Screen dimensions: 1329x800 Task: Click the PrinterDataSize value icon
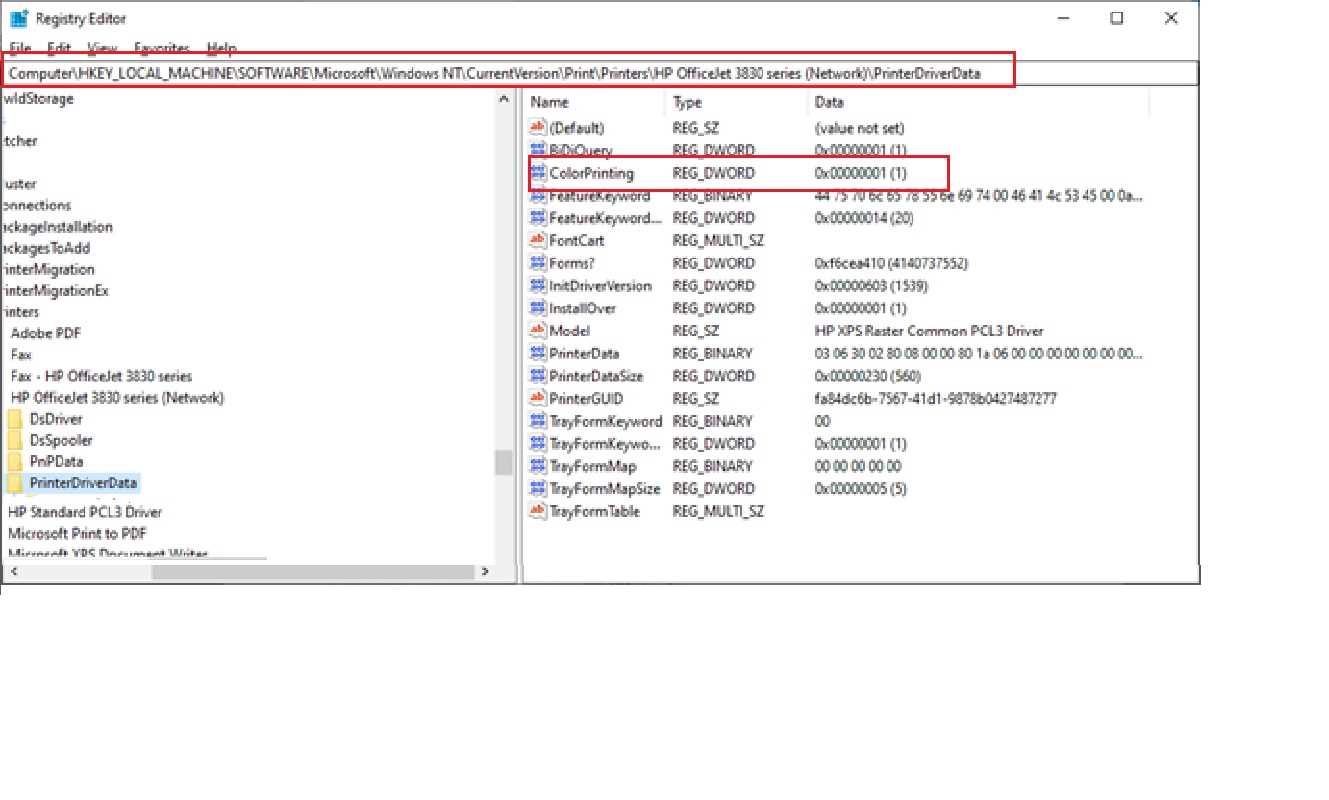538,376
